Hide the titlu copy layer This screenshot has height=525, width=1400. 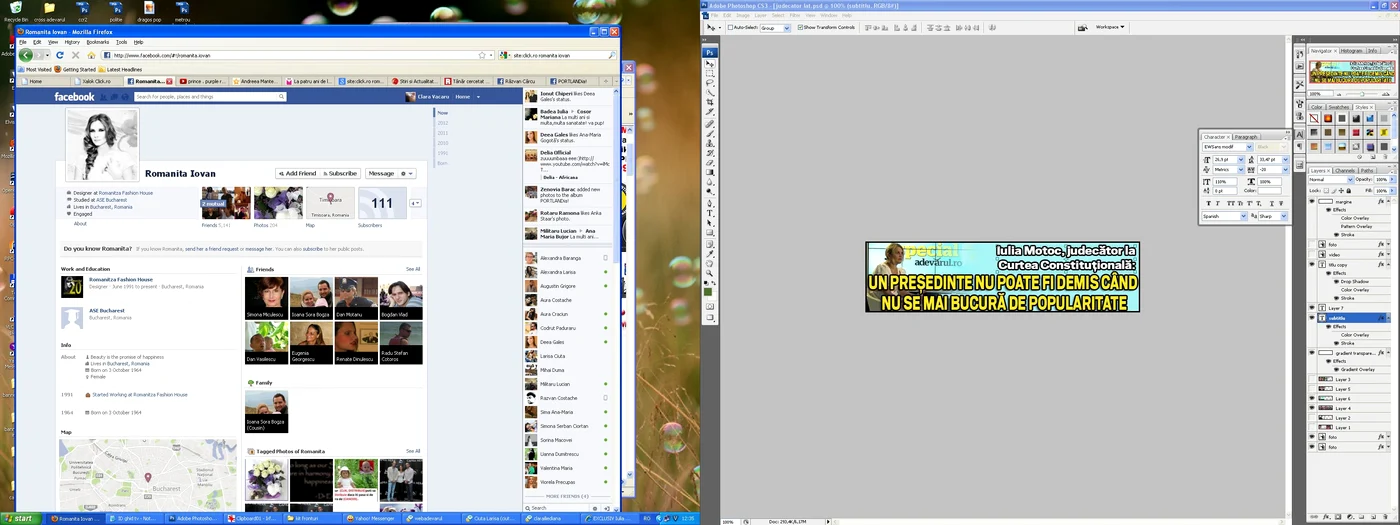tap(1312, 264)
